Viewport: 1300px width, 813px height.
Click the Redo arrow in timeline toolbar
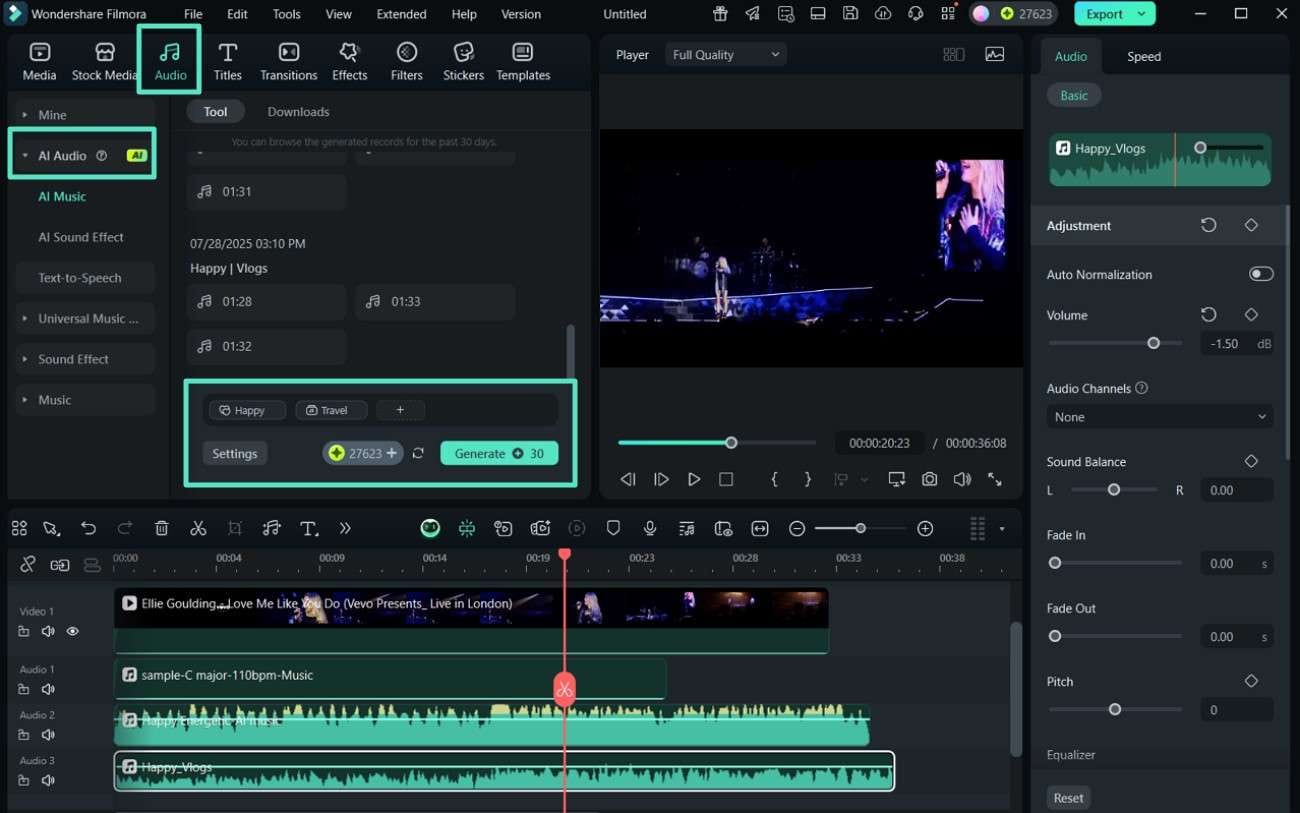[x=125, y=528]
